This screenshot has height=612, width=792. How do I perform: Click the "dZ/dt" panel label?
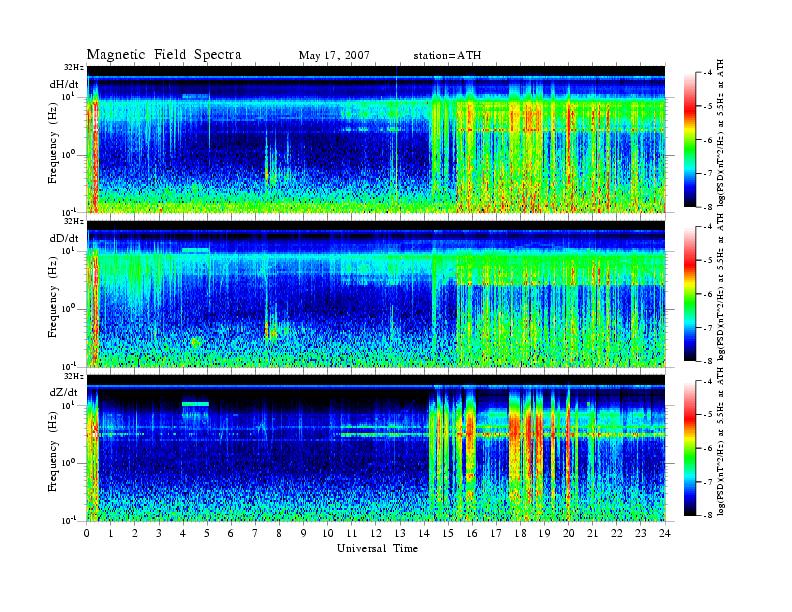coord(64,392)
